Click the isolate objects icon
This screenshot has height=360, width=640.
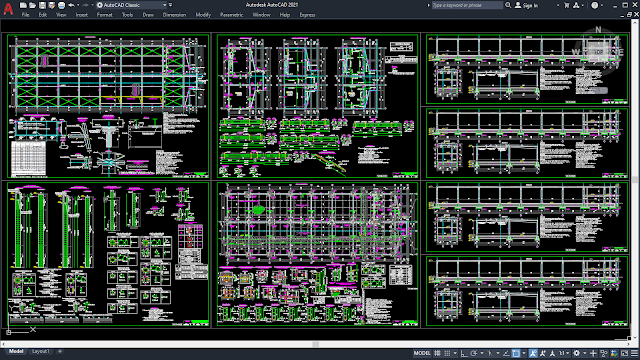click(604, 353)
